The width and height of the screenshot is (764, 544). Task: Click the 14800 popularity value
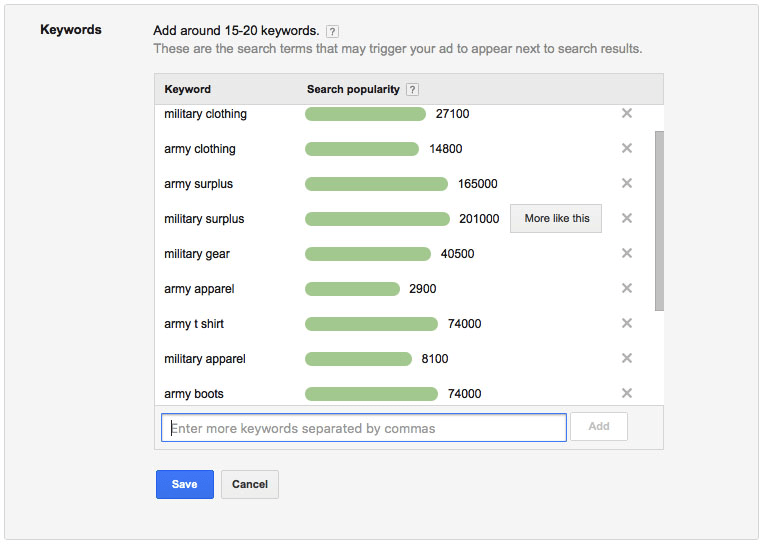445,149
